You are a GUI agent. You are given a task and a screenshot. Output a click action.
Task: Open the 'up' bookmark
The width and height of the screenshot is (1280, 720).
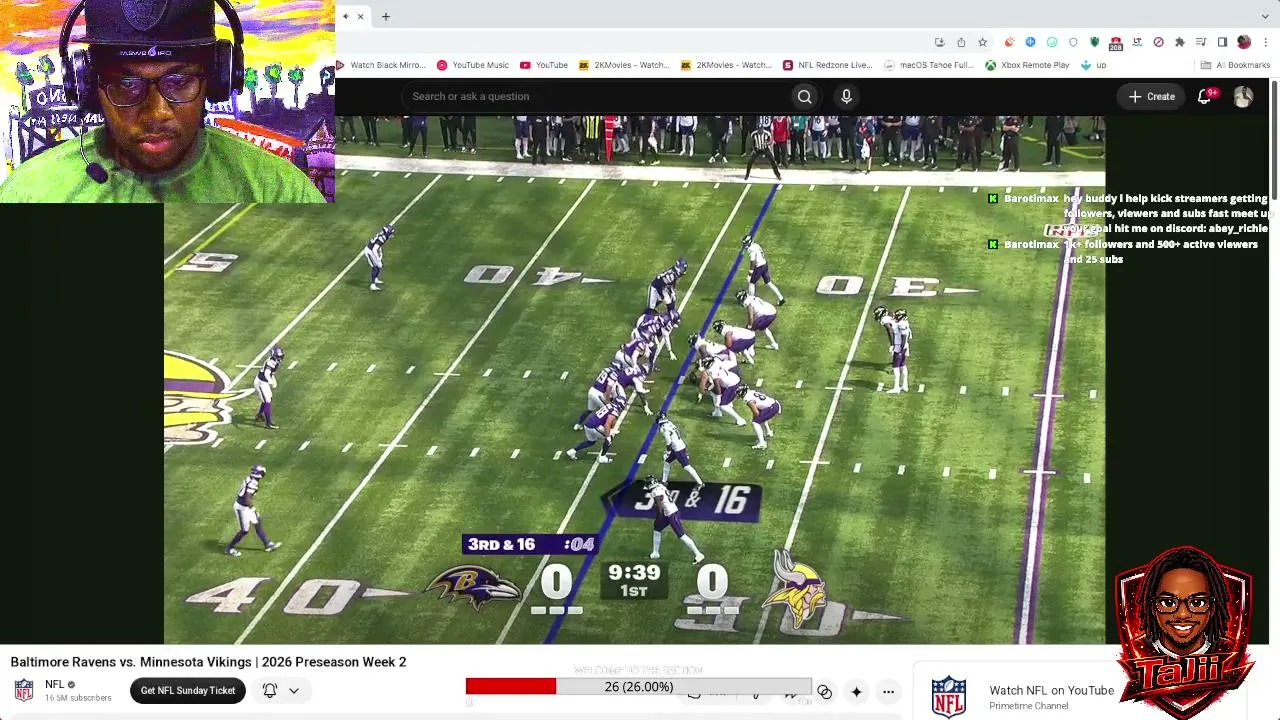pos(1093,65)
